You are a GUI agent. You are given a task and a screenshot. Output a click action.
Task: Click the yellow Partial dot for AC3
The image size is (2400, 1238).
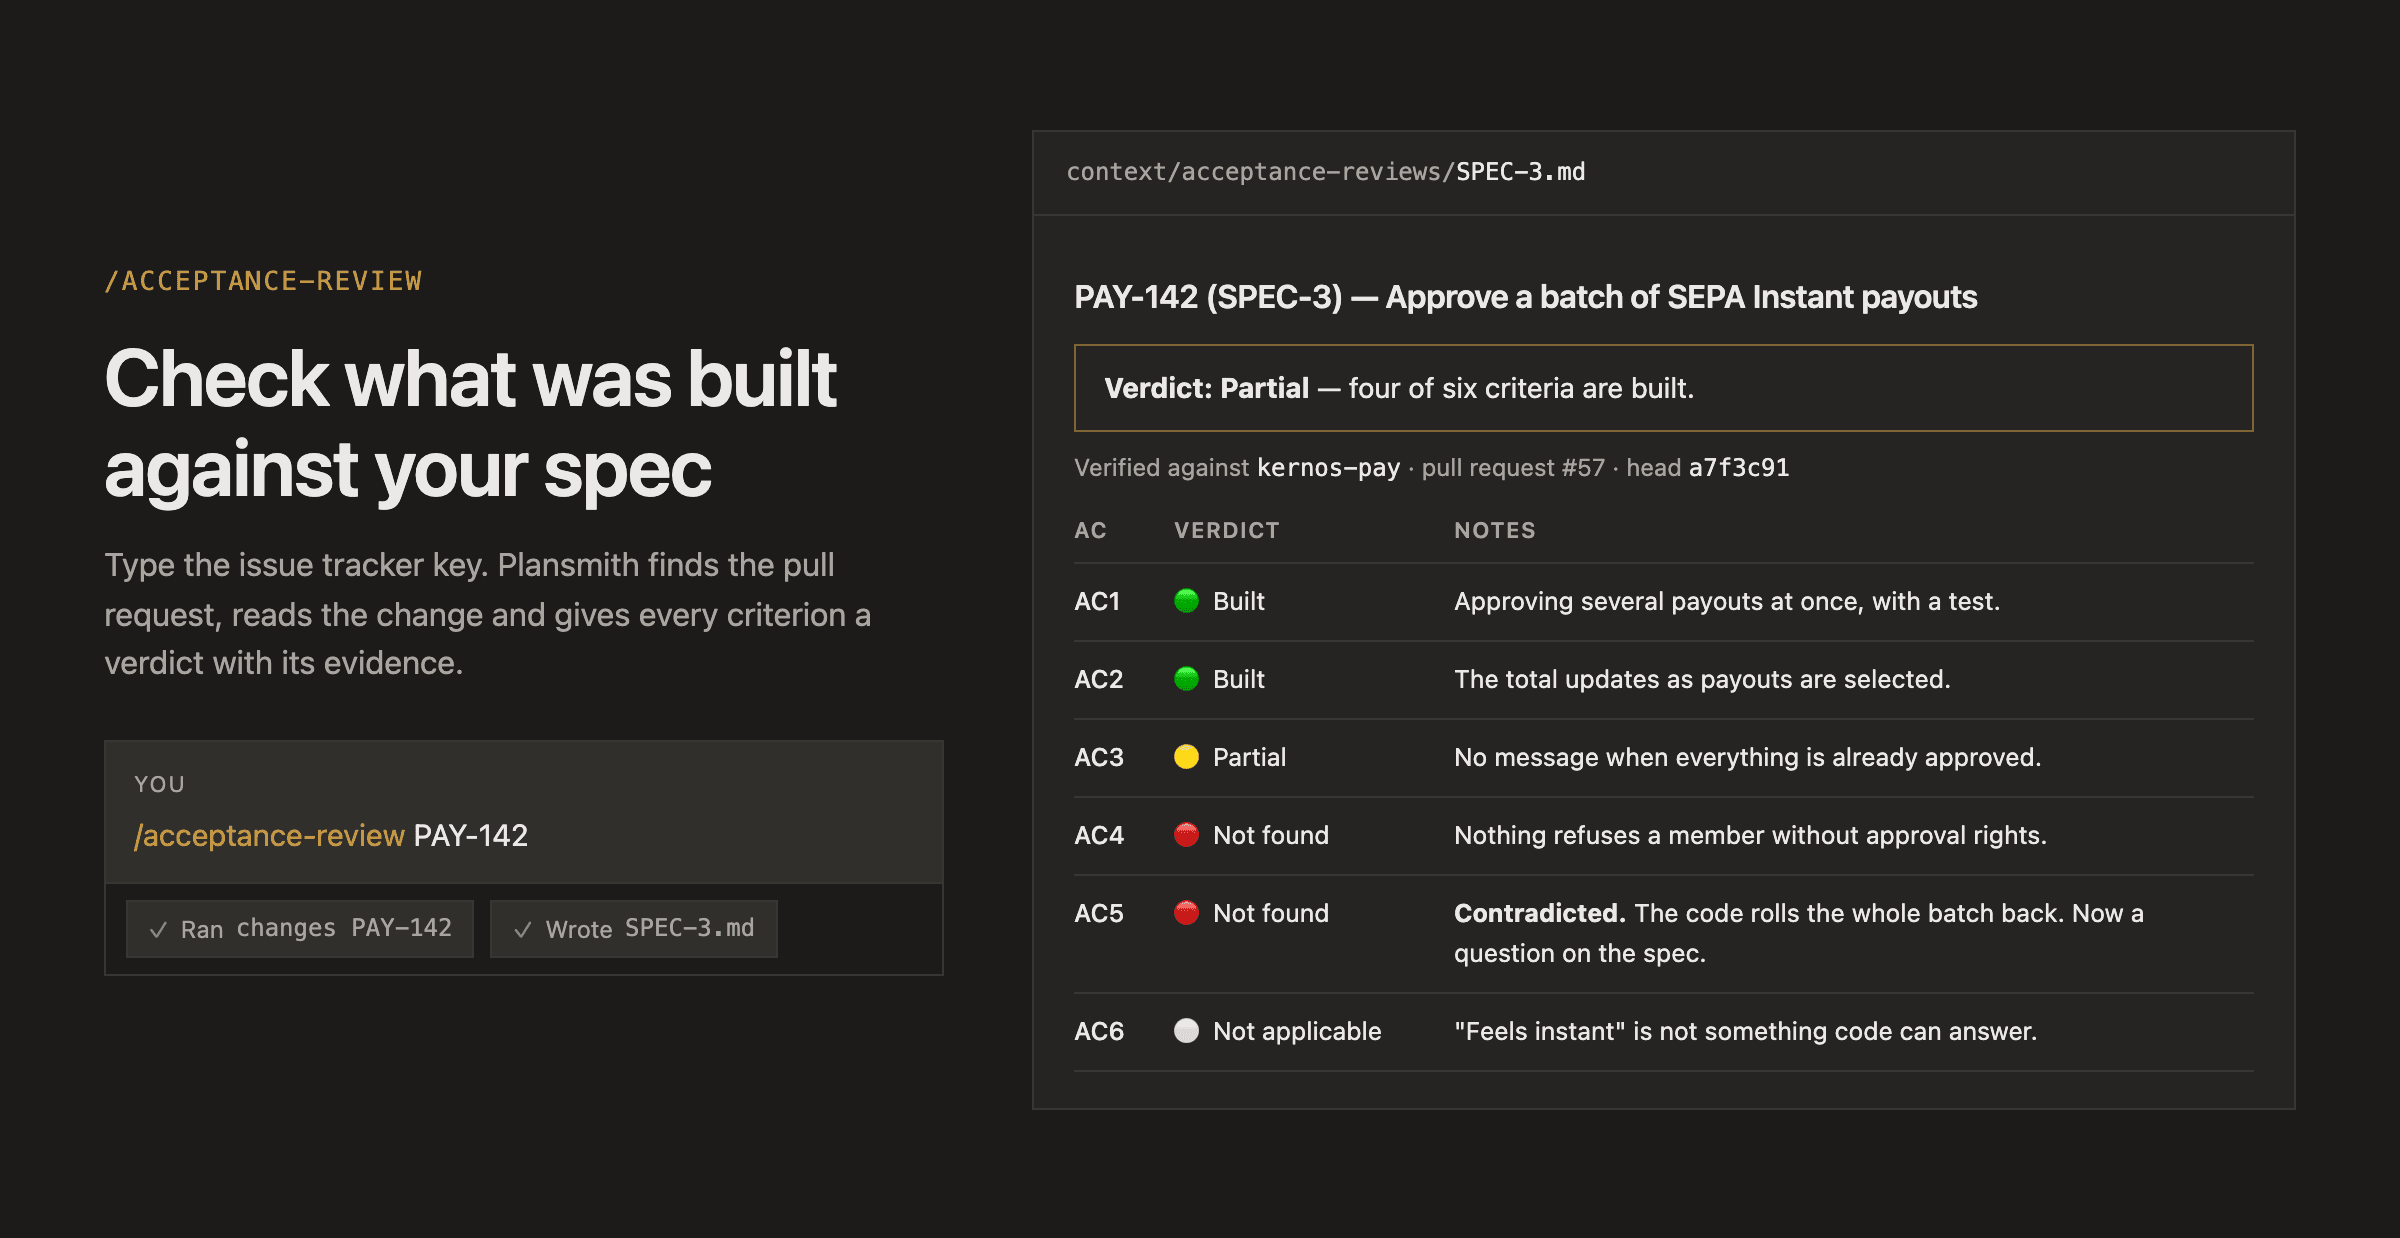[1186, 757]
